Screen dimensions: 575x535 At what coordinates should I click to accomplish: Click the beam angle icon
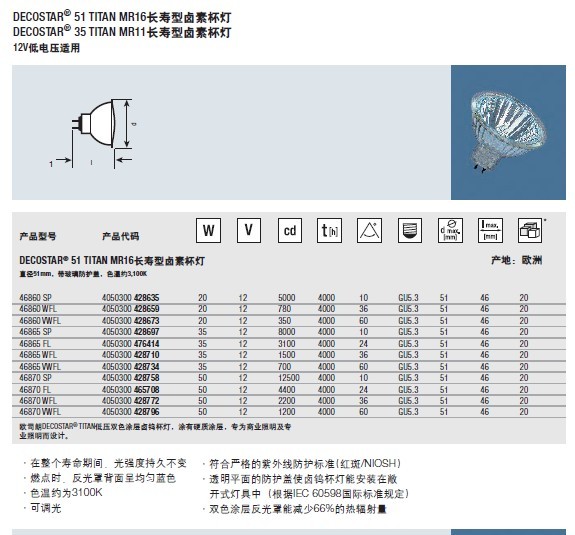coord(369,230)
